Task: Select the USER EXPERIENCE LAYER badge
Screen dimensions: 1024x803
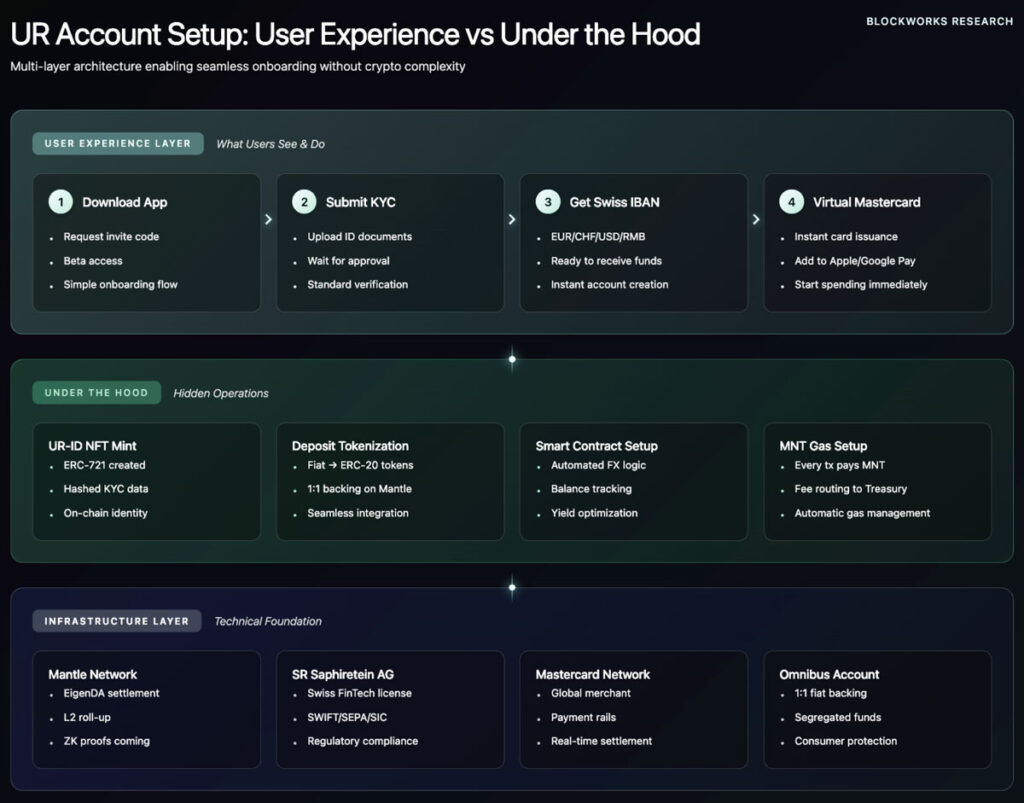Action: point(118,144)
